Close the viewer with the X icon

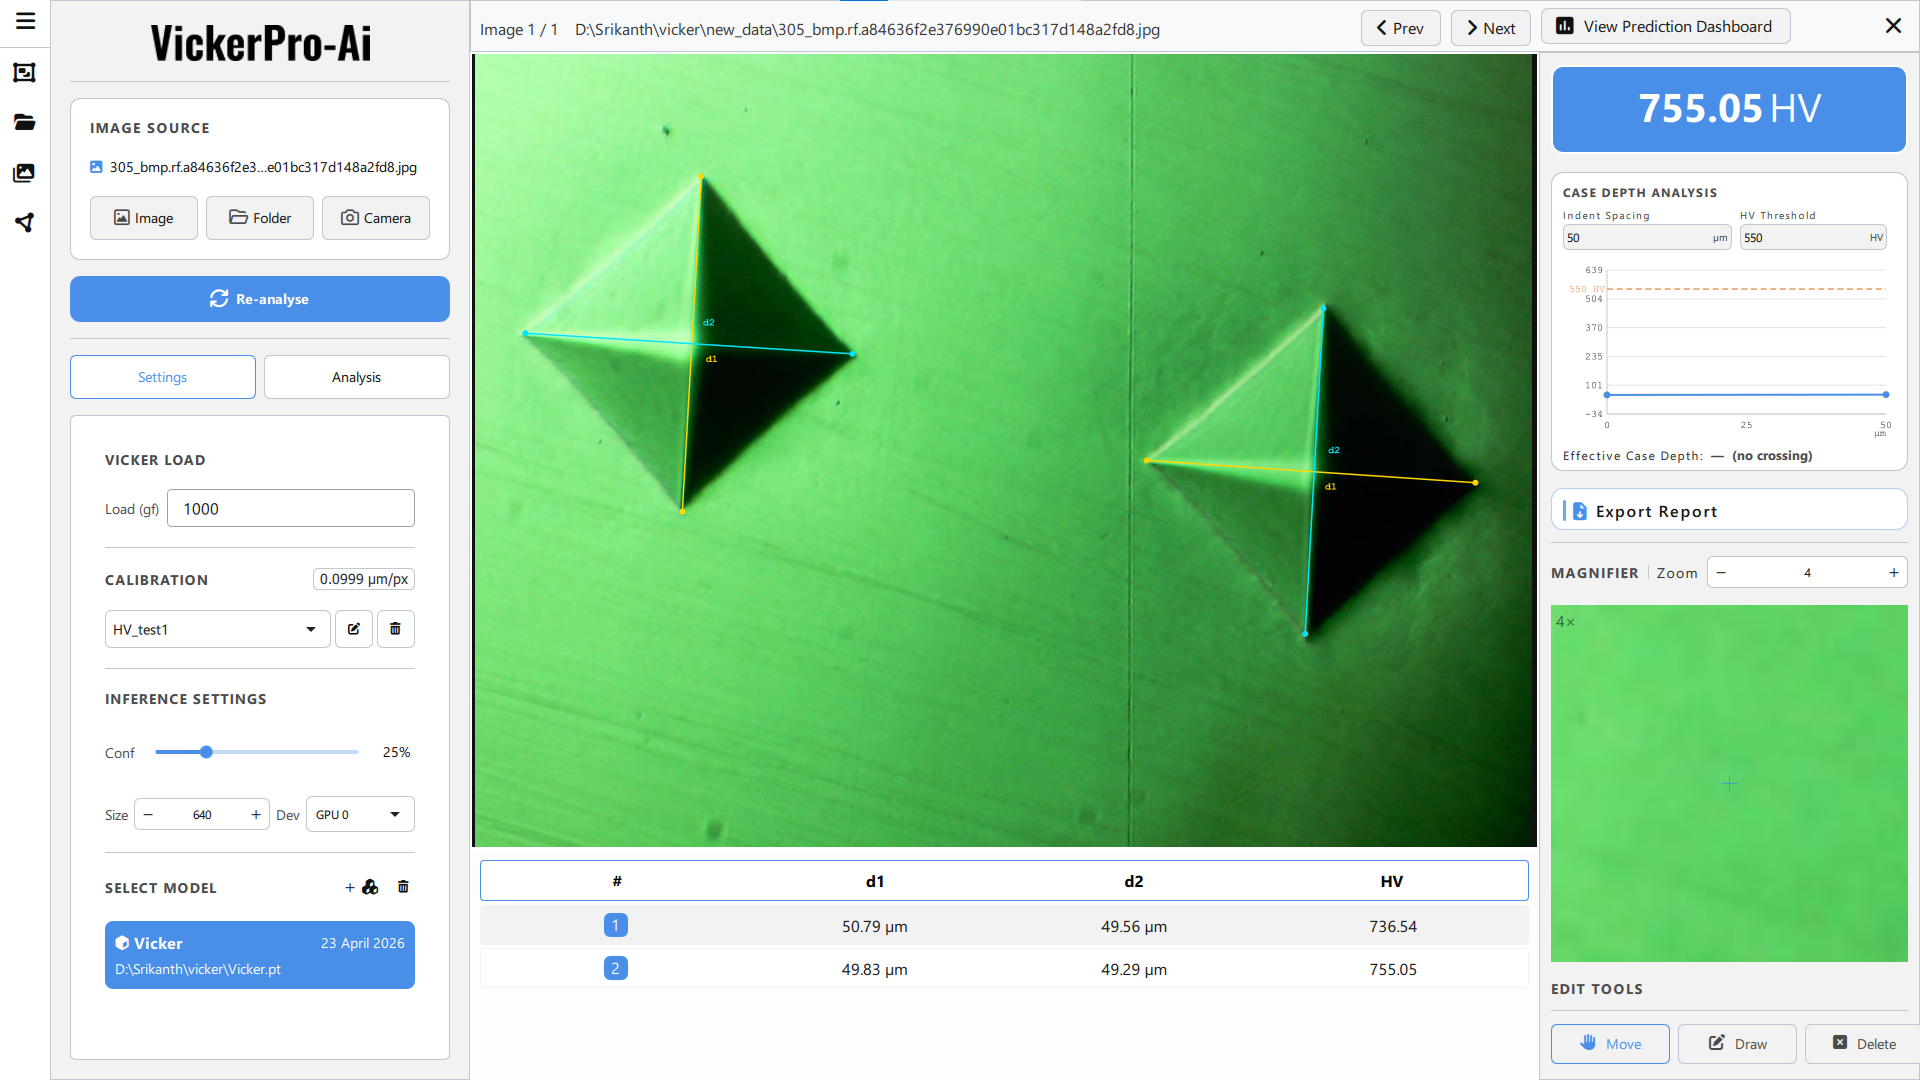click(x=1893, y=26)
